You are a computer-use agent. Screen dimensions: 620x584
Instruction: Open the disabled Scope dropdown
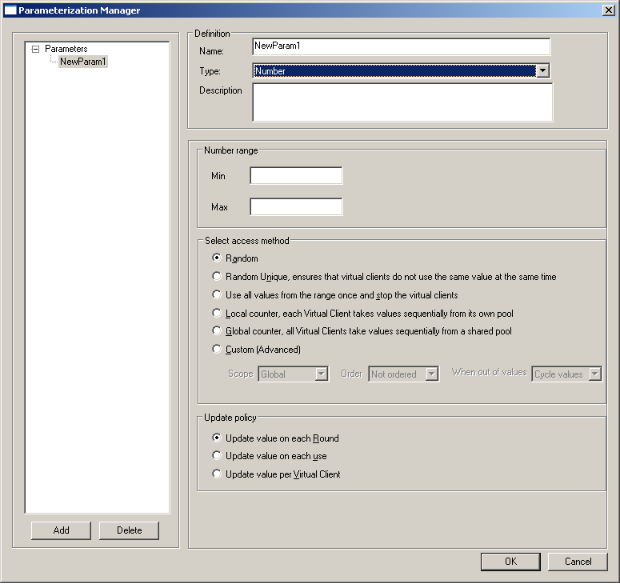293,374
